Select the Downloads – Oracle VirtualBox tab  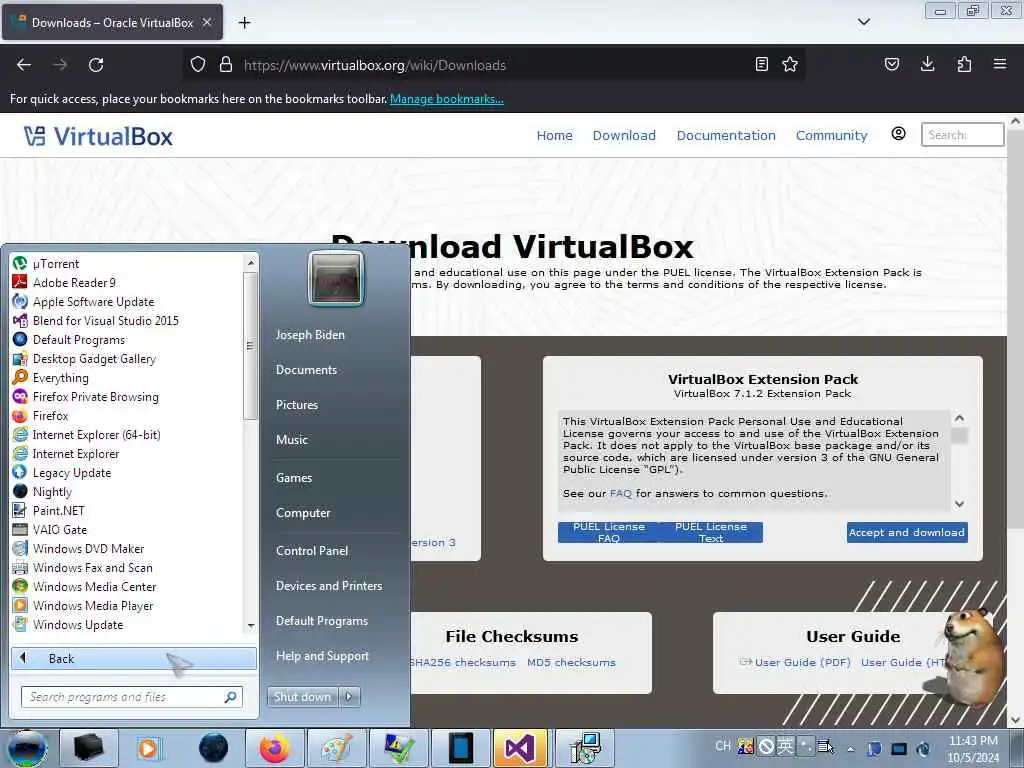112,22
